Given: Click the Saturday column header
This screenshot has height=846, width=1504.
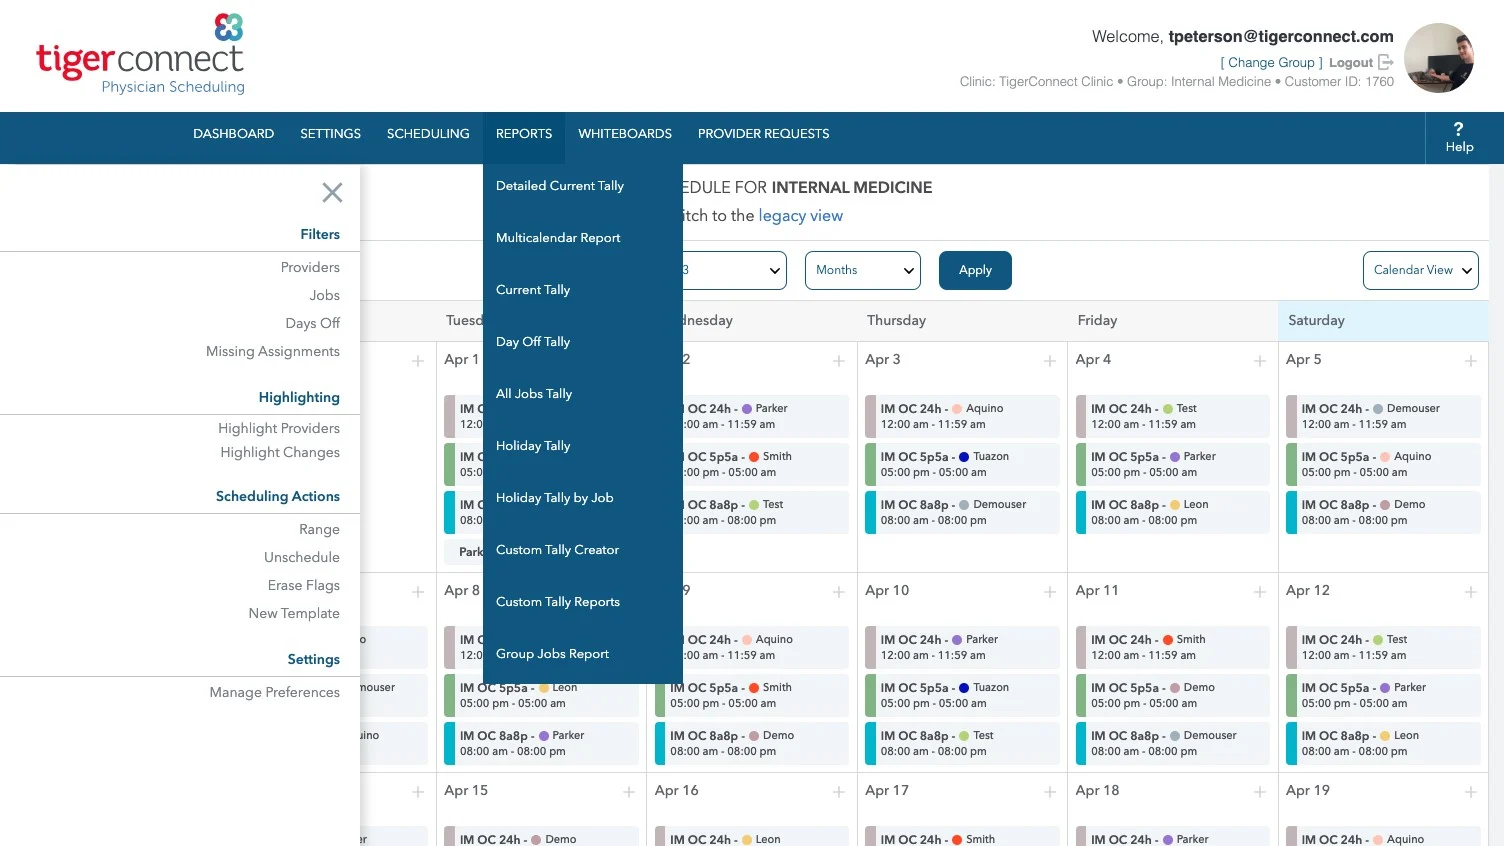Looking at the screenshot, I should [1383, 321].
